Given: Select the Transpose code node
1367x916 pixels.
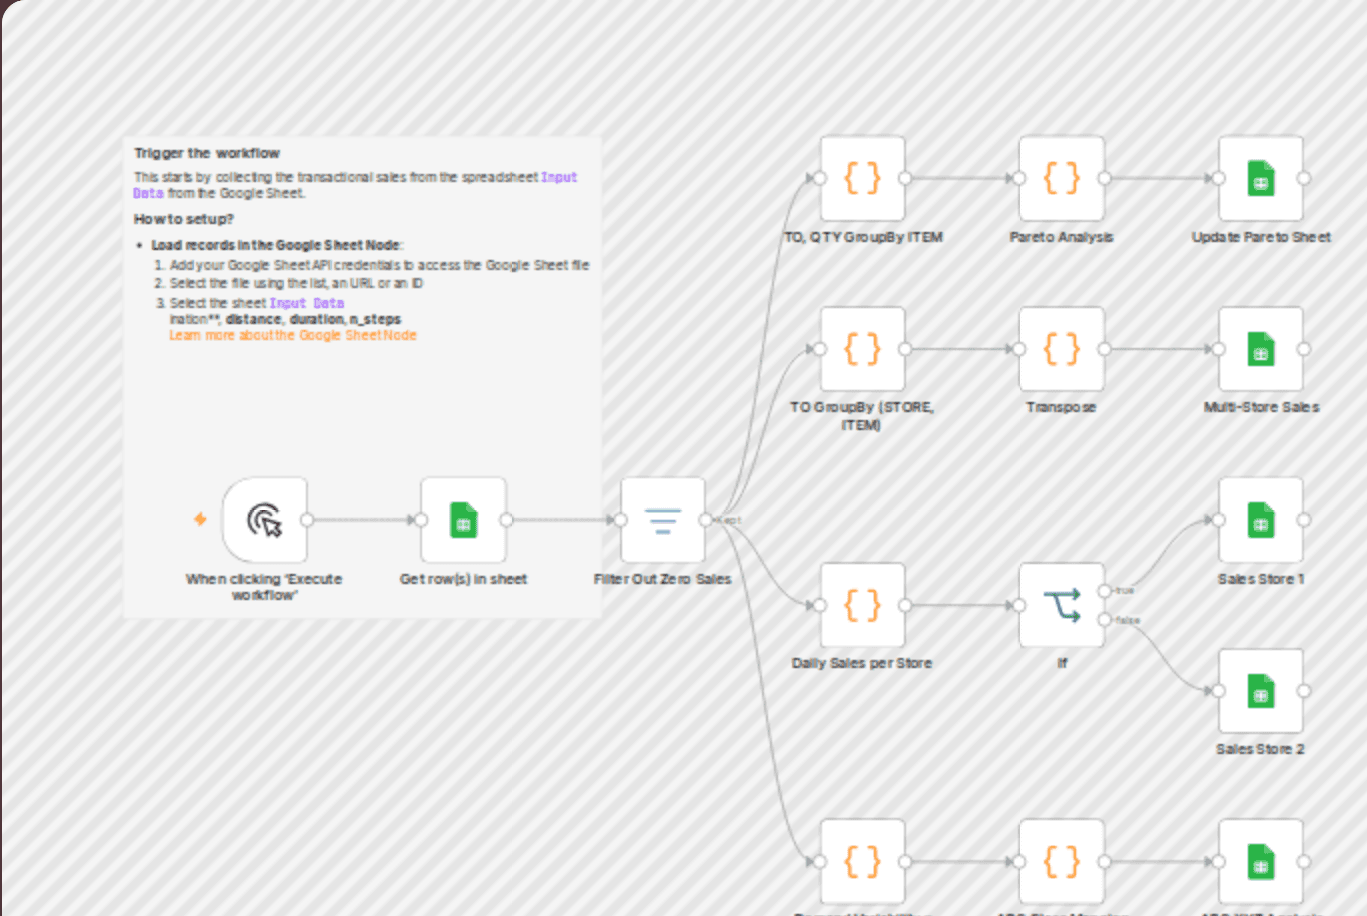Looking at the screenshot, I should coord(1061,349).
